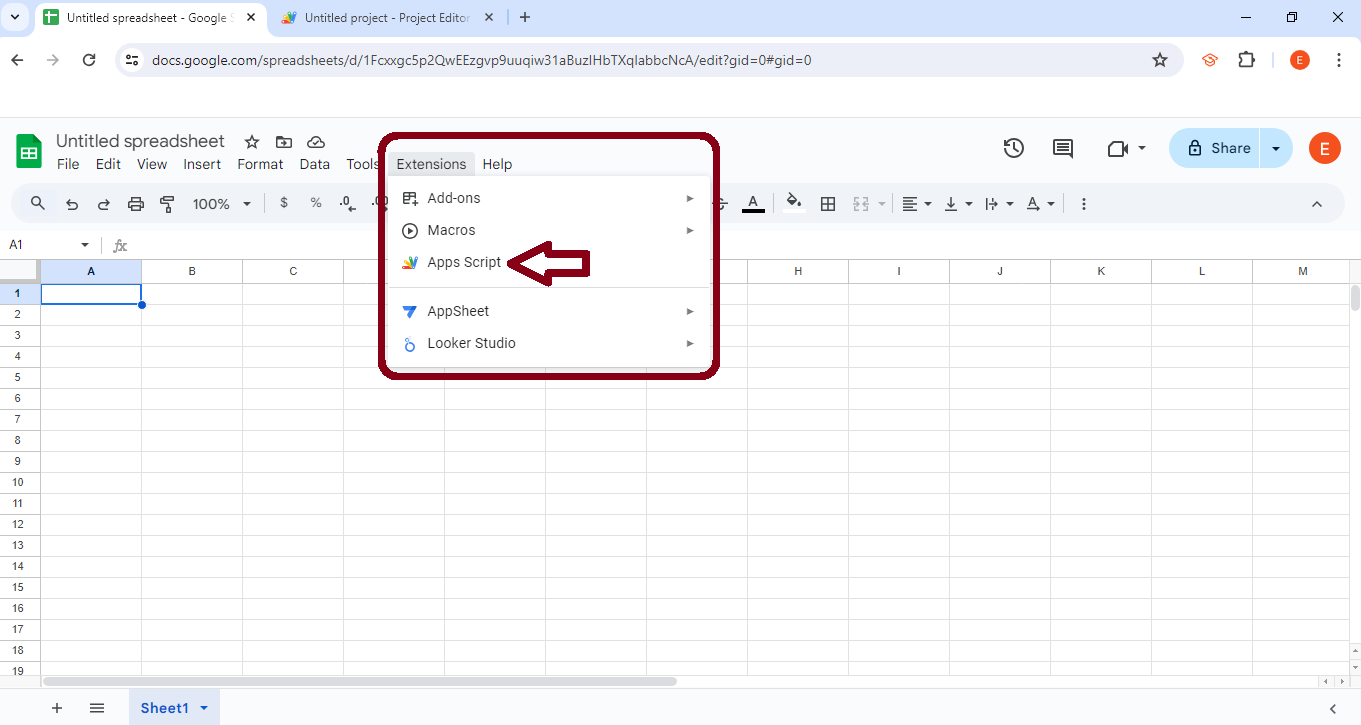Image resolution: width=1361 pixels, height=725 pixels.
Task: Start a new video call
Action: (1118, 147)
